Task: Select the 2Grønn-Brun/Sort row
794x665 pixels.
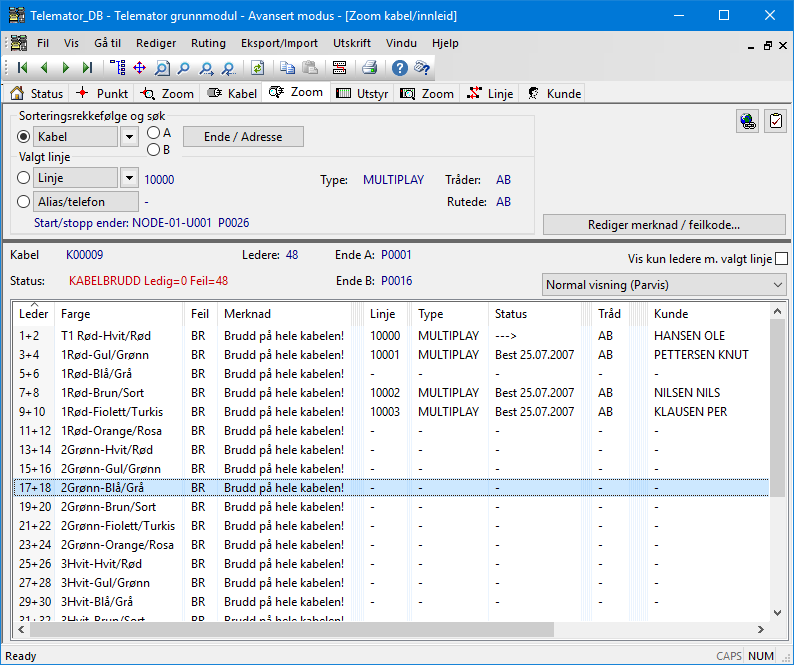Action: tap(391, 506)
